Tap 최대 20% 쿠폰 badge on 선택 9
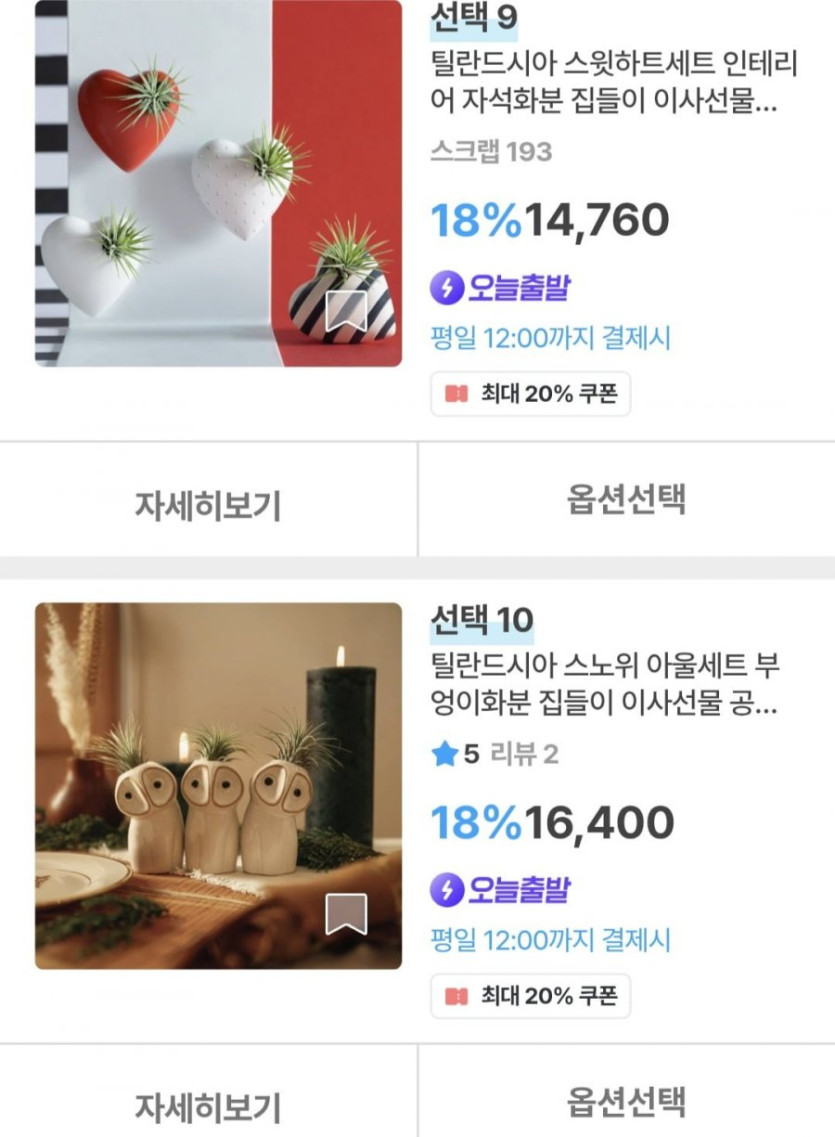The height and width of the screenshot is (1137, 835). [531, 394]
